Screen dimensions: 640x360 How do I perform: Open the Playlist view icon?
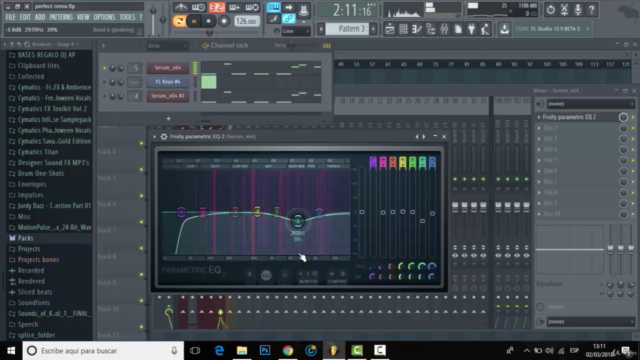[x=389, y=29]
